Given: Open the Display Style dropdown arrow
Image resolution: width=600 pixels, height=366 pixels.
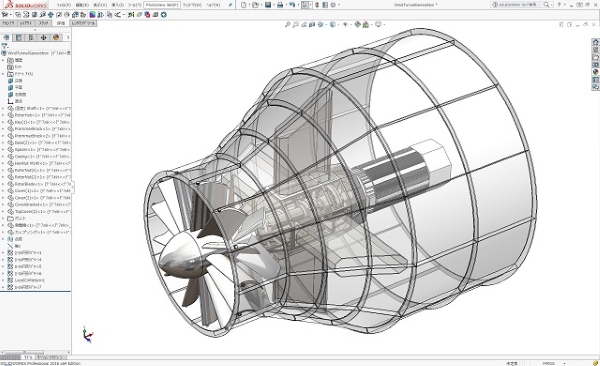Looking at the screenshot, I should coord(339,25).
